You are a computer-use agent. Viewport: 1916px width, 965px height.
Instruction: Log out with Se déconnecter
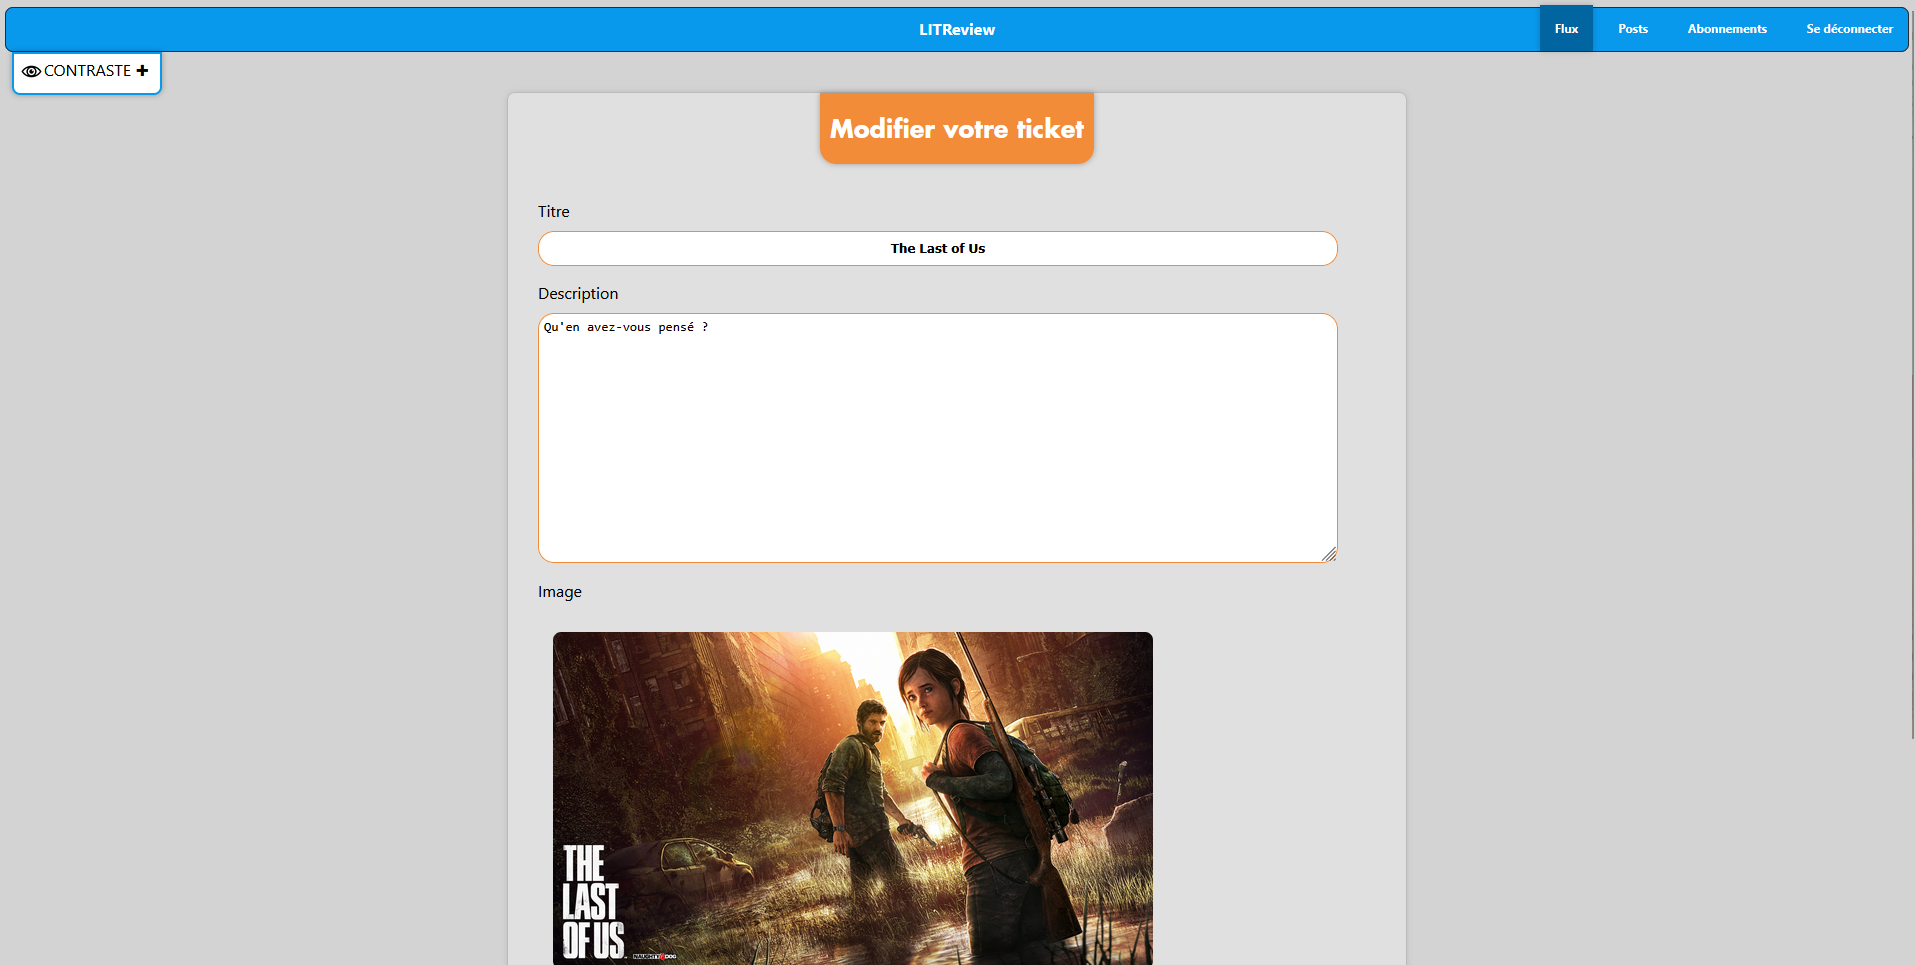[1848, 29]
